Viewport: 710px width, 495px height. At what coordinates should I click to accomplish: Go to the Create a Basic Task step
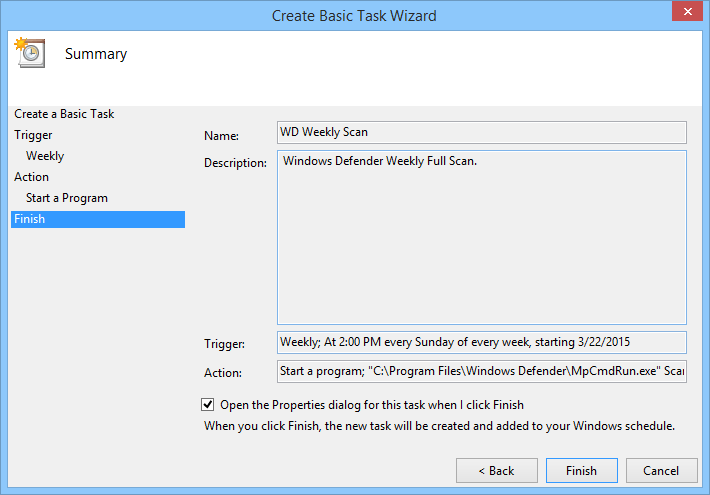click(x=64, y=114)
